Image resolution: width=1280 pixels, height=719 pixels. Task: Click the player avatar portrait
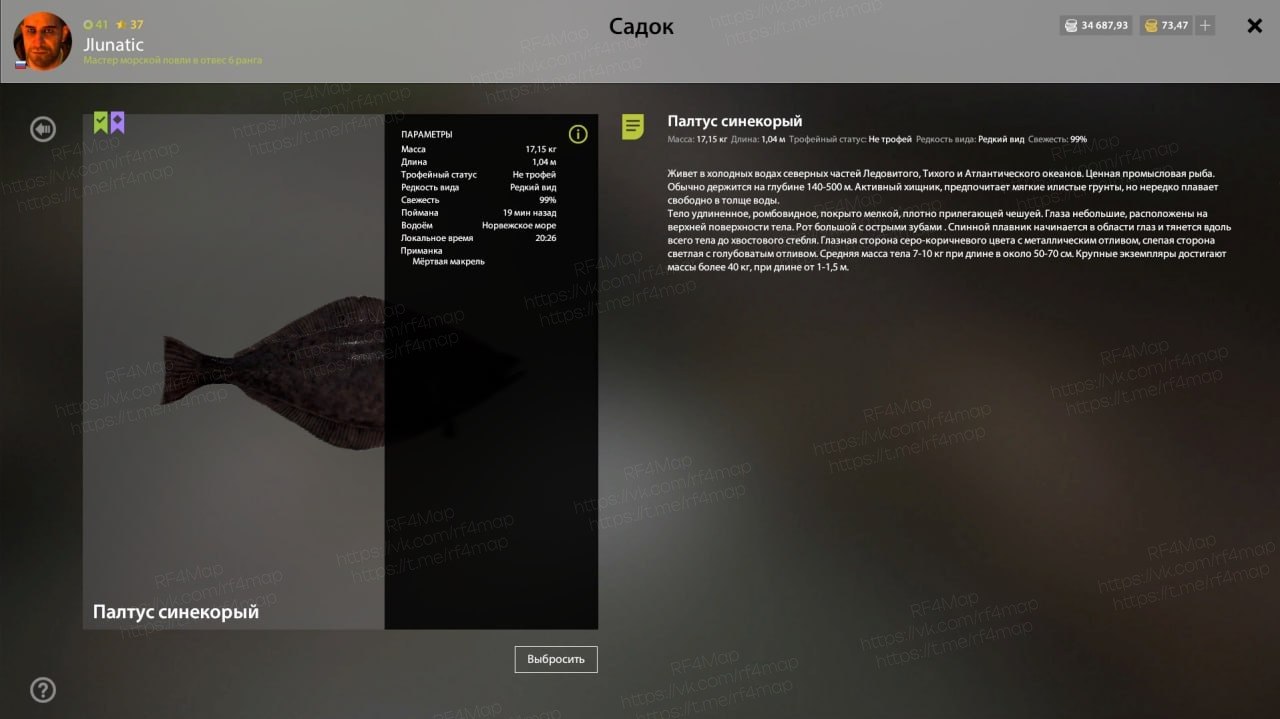42,41
